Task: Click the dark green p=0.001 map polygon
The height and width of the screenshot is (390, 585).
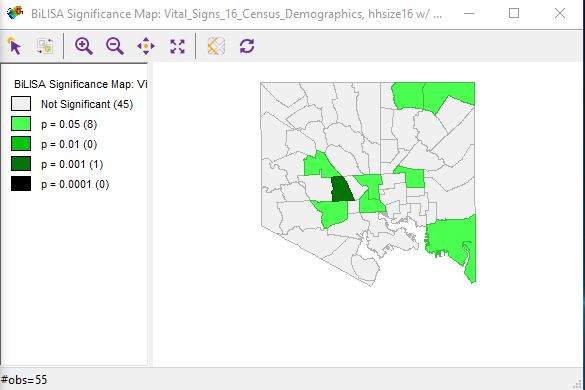Action: (x=341, y=189)
